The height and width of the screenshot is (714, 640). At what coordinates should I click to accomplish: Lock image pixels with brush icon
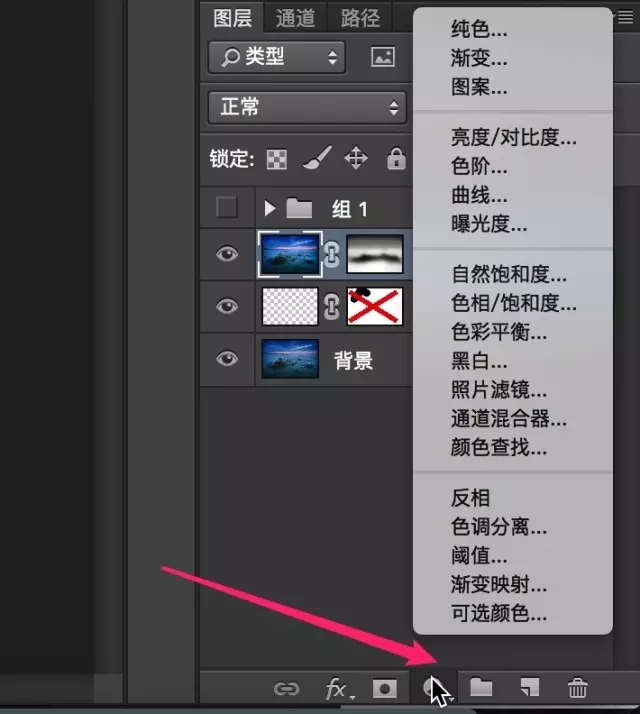315,159
